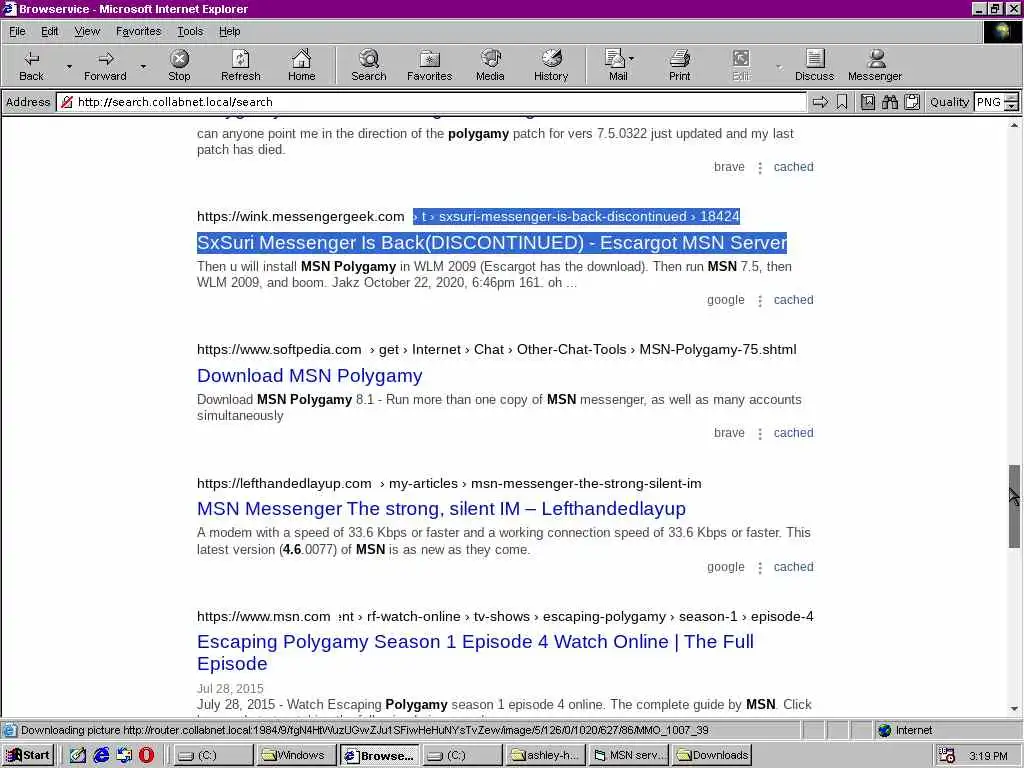The height and width of the screenshot is (768, 1024).
Task: Click the Discuss toolbar button
Action: pos(814,65)
